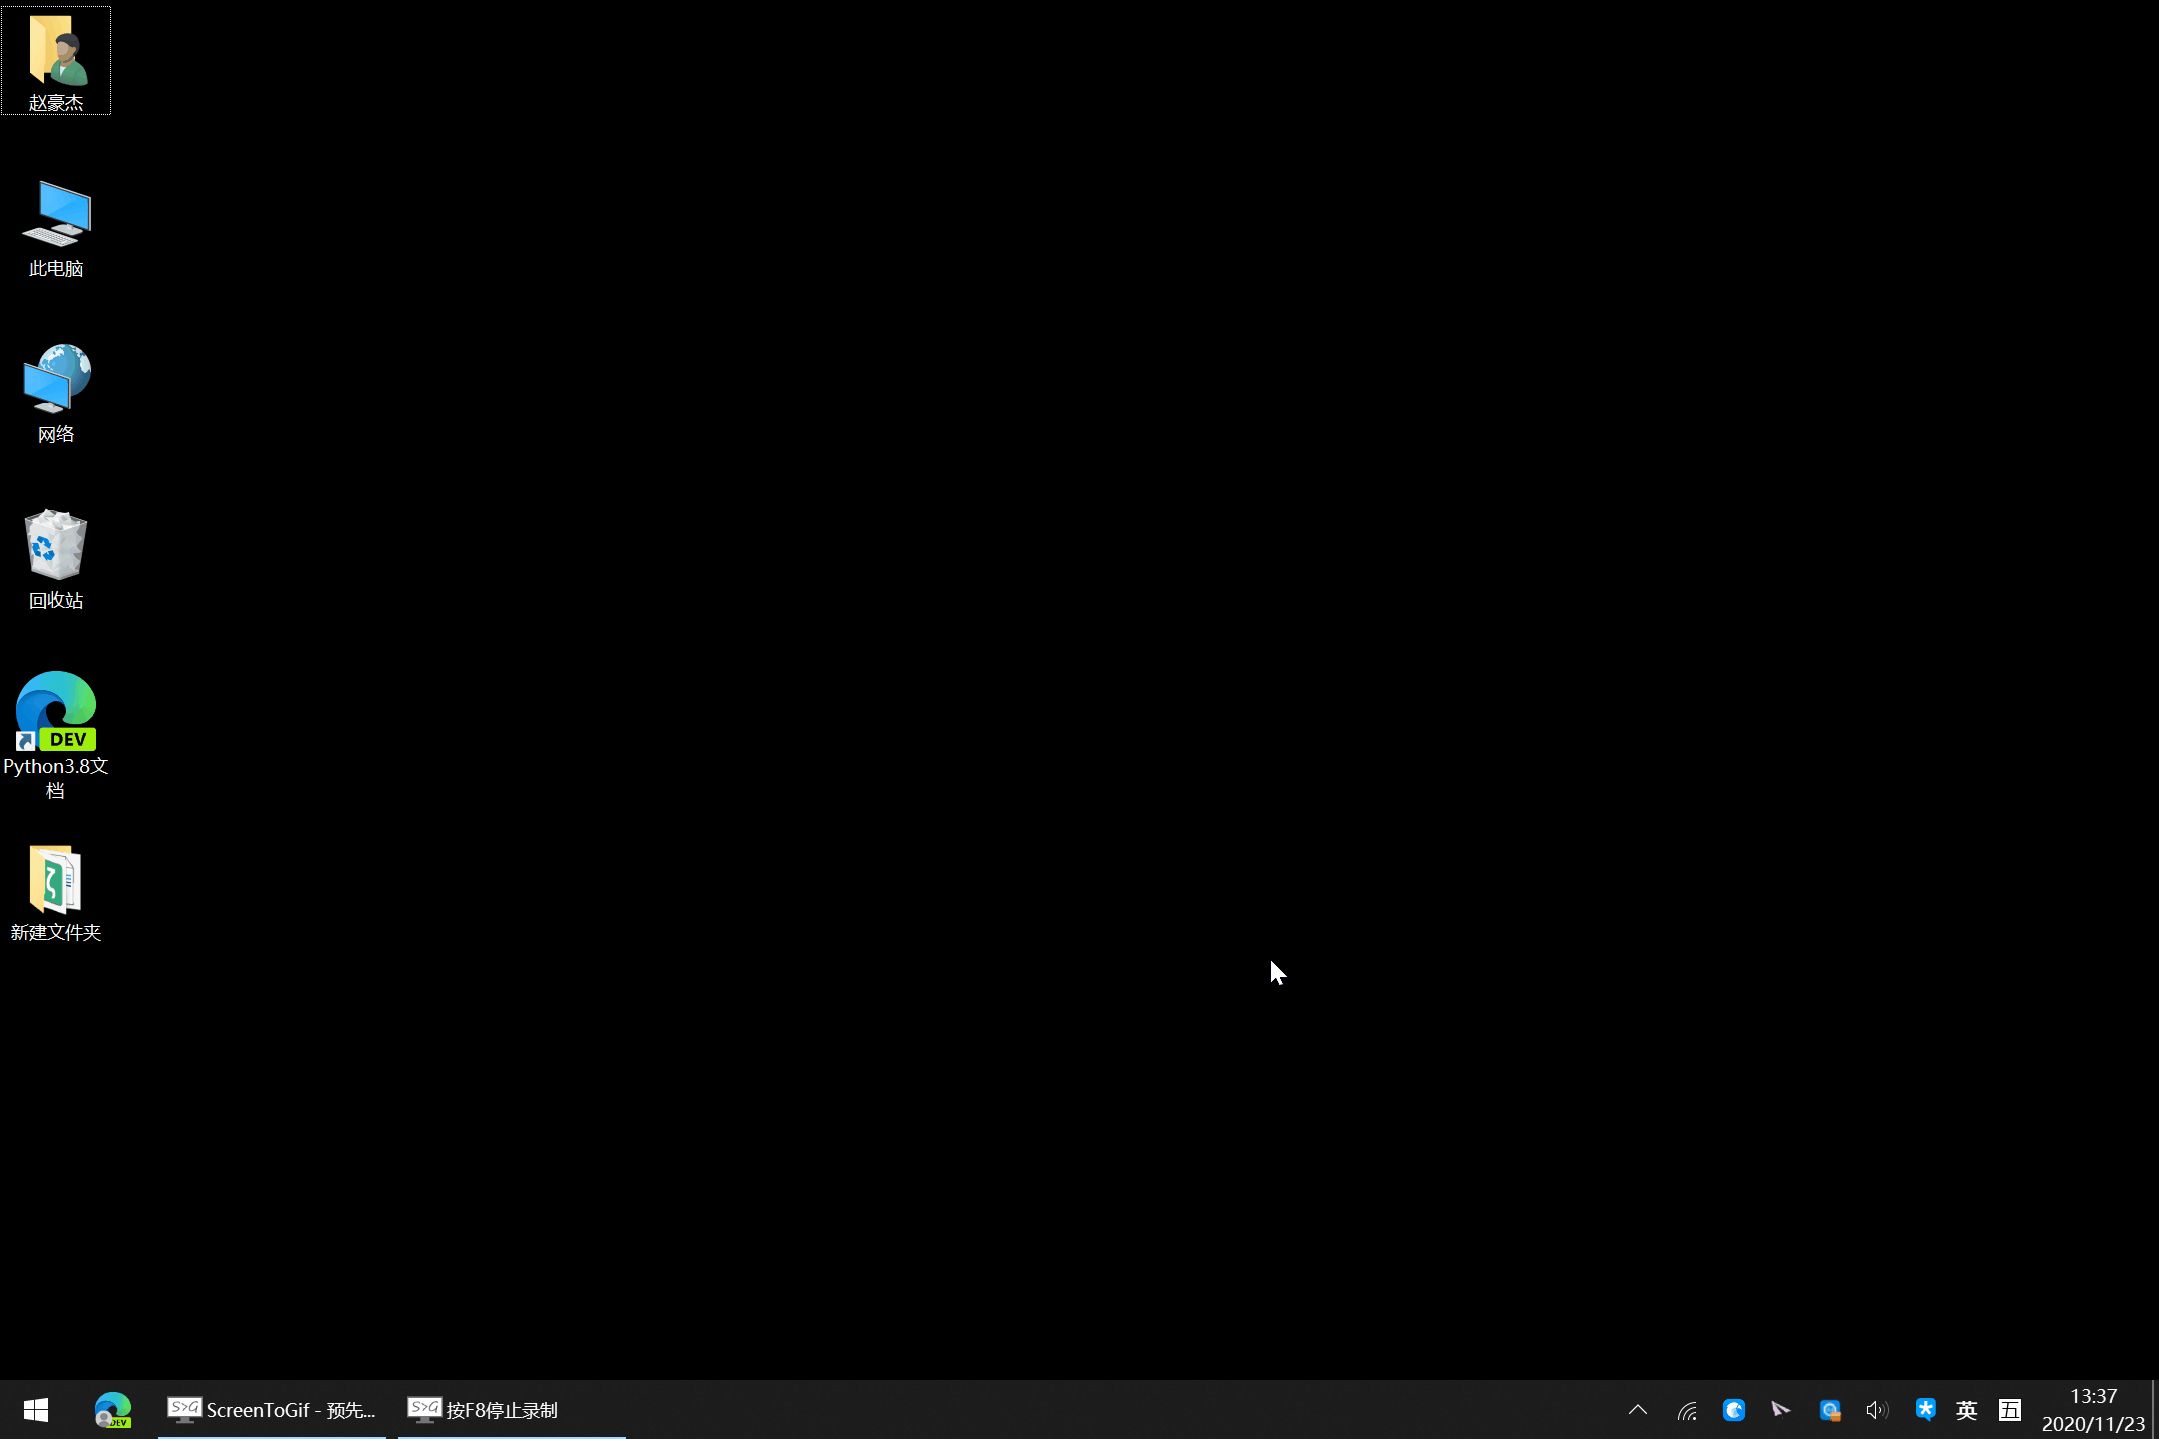Click the blue asterisk chat bubble tray icon

pyautogui.click(x=1924, y=1410)
